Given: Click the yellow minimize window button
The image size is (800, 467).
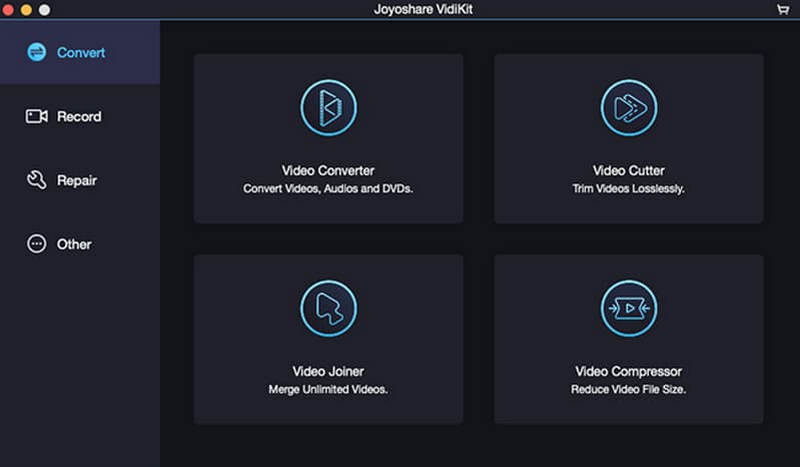Looking at the screenshot, I should (27, 9).
